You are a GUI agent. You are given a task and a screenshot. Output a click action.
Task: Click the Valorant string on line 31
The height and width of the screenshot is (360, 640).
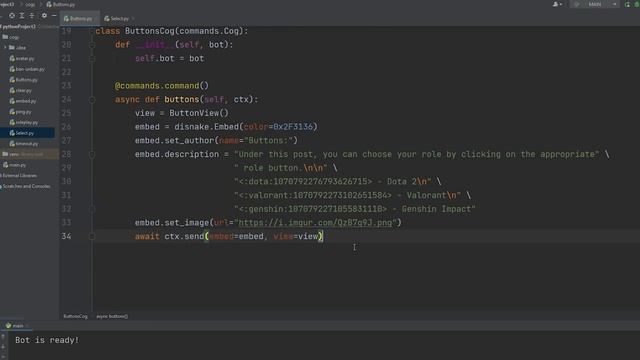347,195
